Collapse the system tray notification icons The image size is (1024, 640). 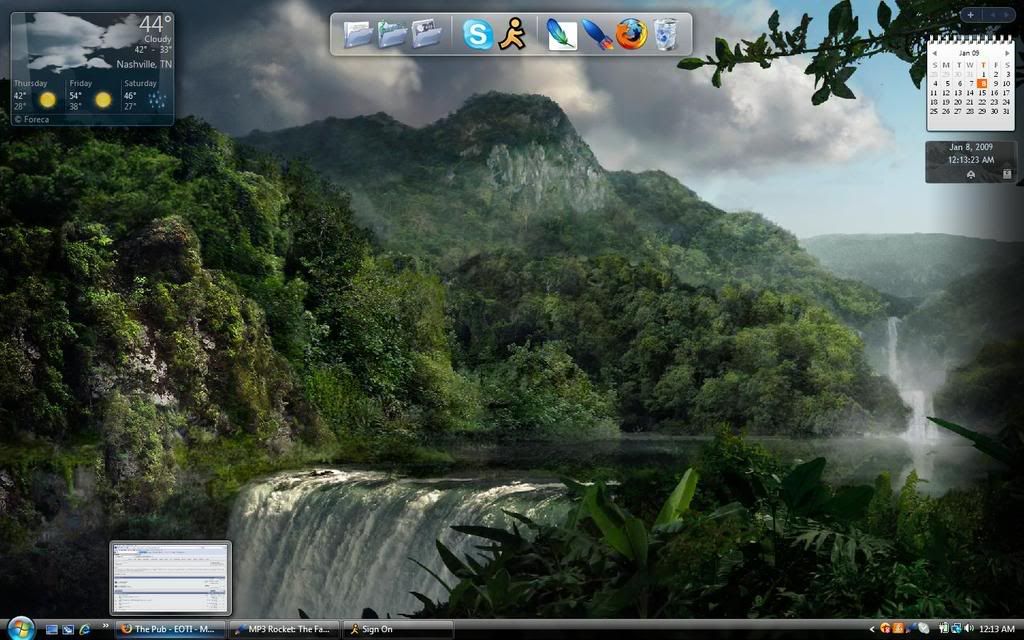[872, 629]
